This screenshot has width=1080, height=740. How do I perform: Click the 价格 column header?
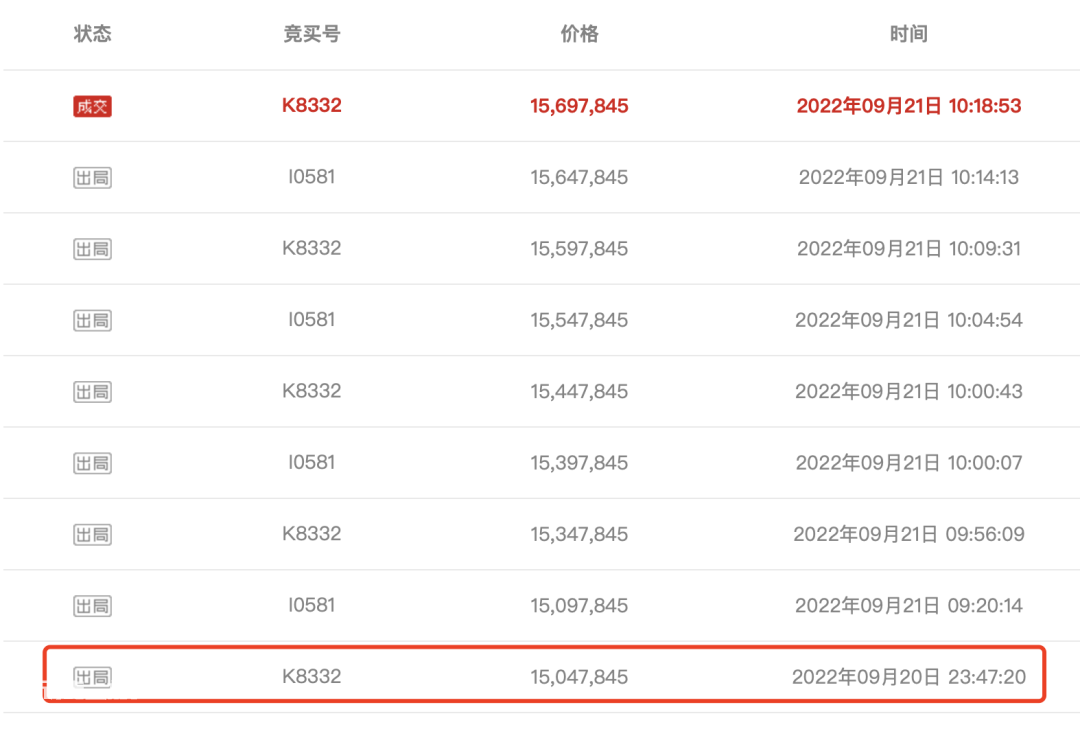click(579, 34)
